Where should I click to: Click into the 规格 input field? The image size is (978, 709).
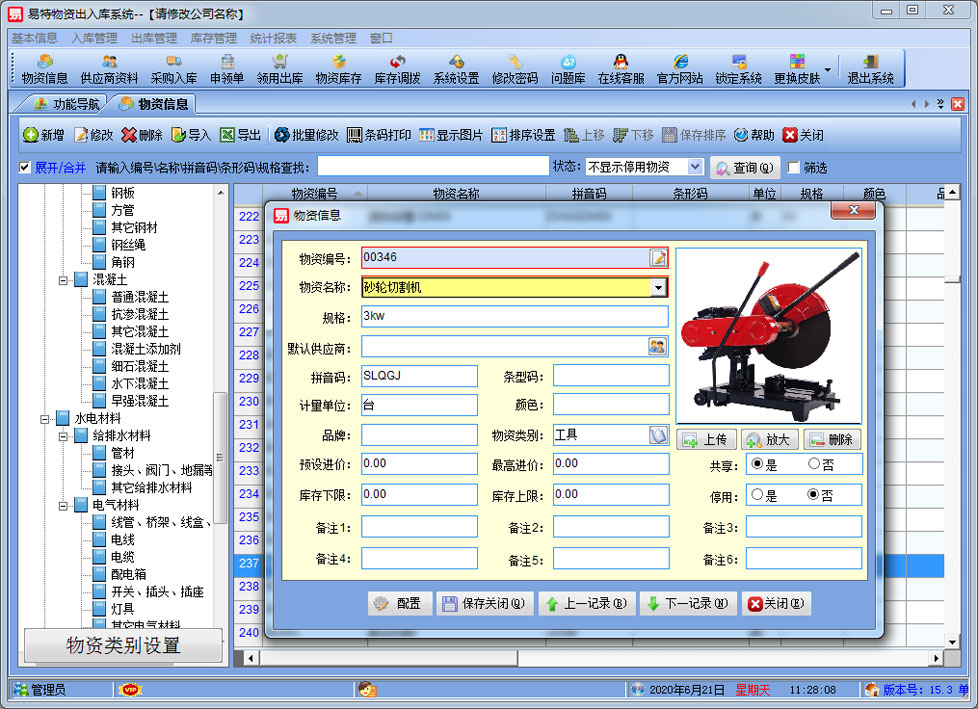tap(514, 316)
